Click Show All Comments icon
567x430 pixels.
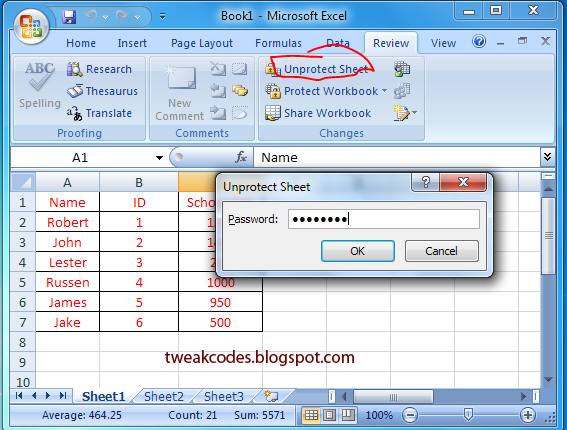pyautogui.click(x=240, y=91)
